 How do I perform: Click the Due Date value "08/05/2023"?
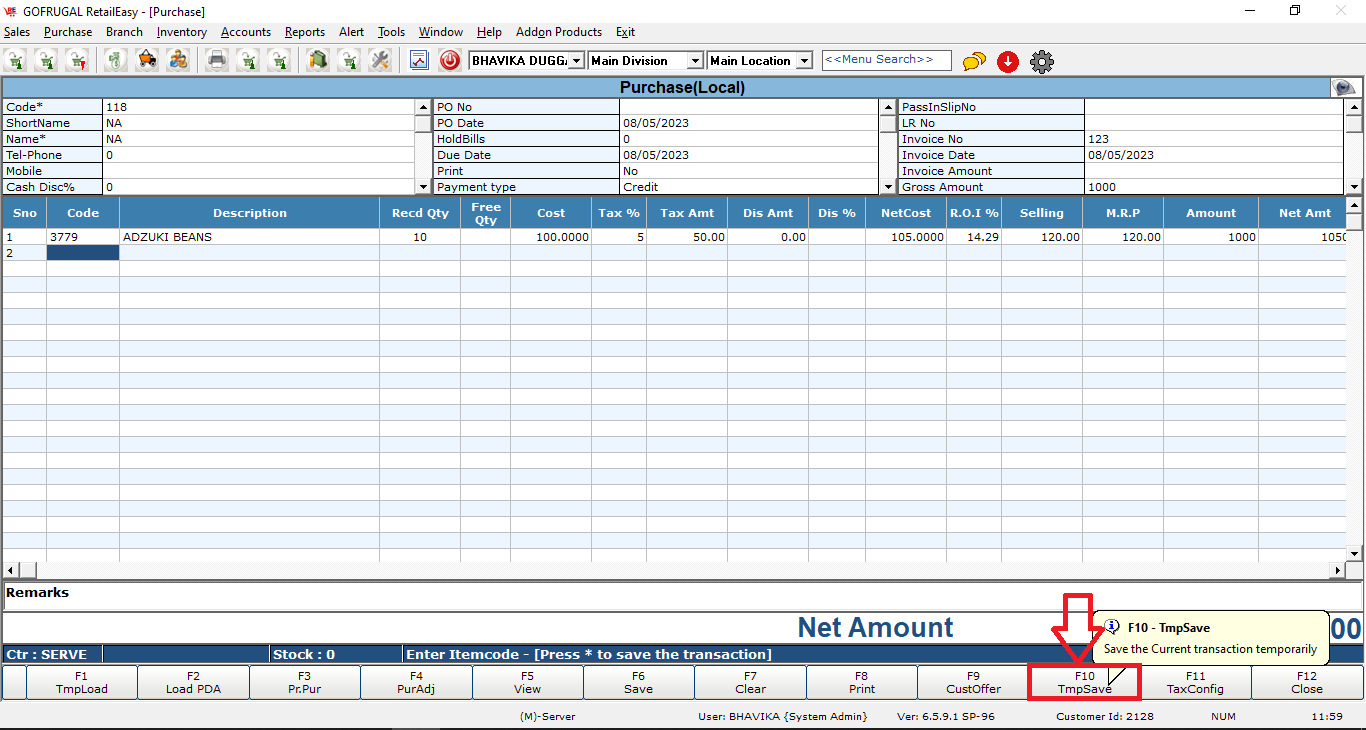(750, 155)
